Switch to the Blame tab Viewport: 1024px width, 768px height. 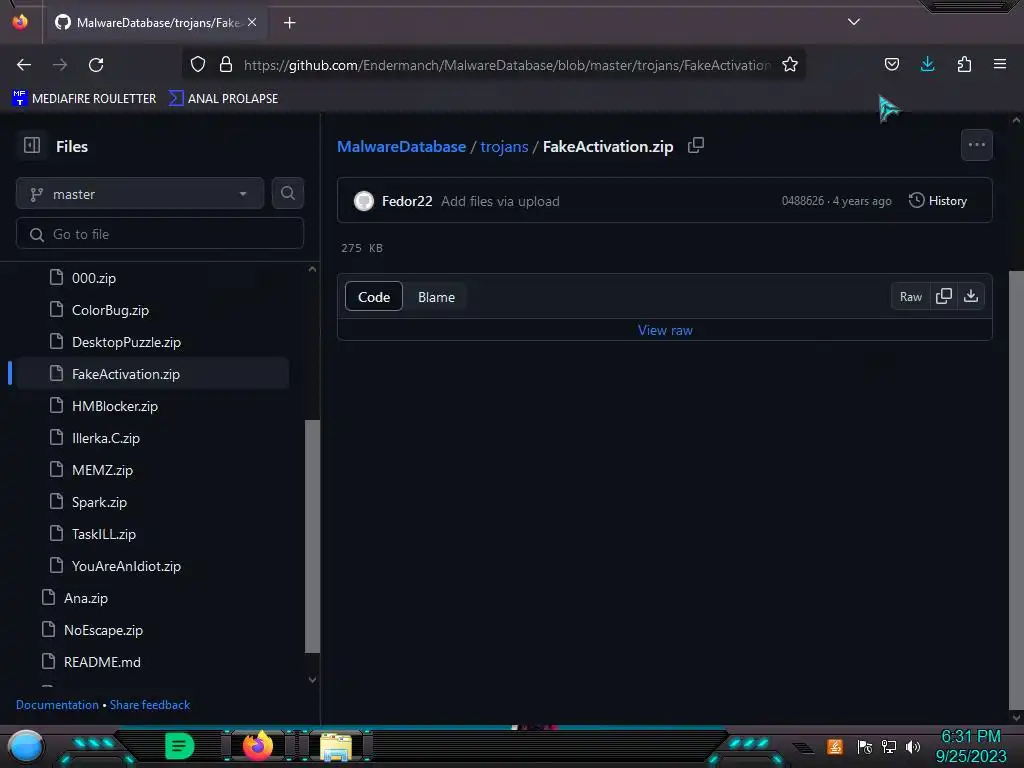pyautogui.click(x=436, y=297)
